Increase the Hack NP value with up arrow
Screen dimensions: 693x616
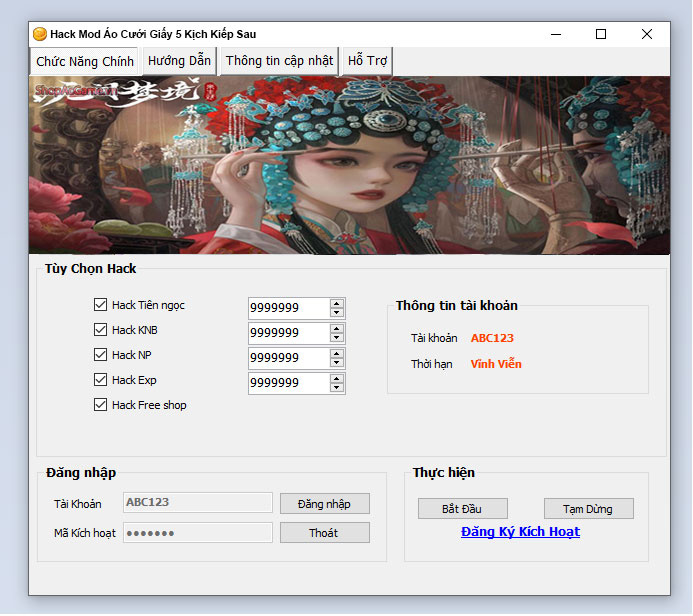coord(337,354)
